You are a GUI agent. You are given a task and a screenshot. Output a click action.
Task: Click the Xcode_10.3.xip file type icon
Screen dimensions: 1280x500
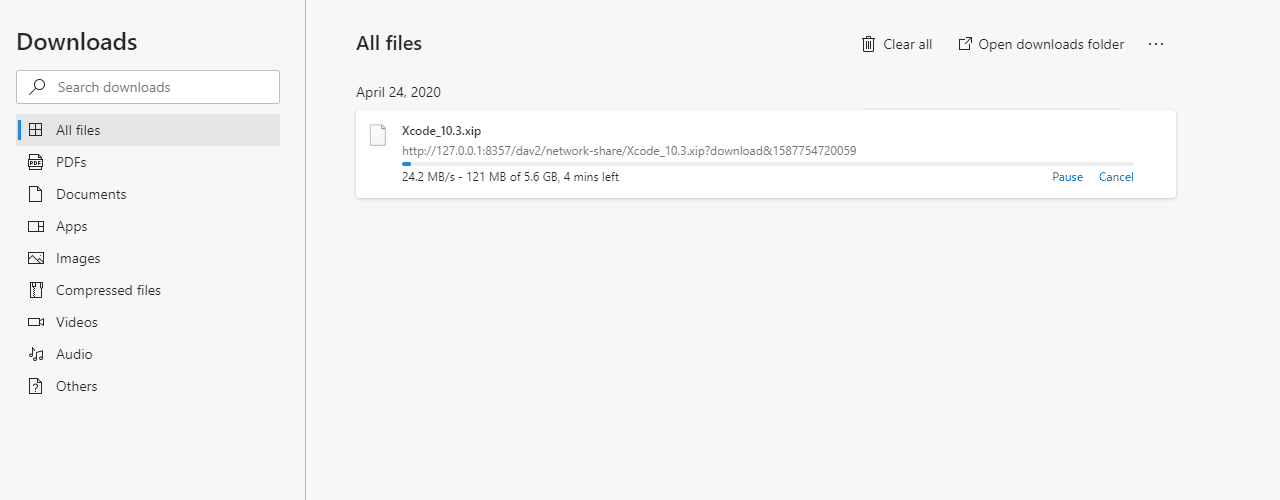point(377,135)
